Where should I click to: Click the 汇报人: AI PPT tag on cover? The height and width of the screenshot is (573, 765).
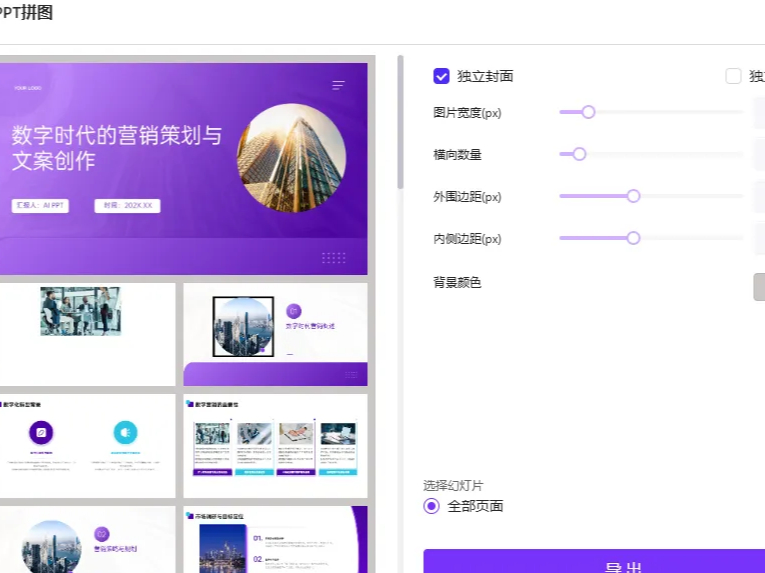coord(40,205)
